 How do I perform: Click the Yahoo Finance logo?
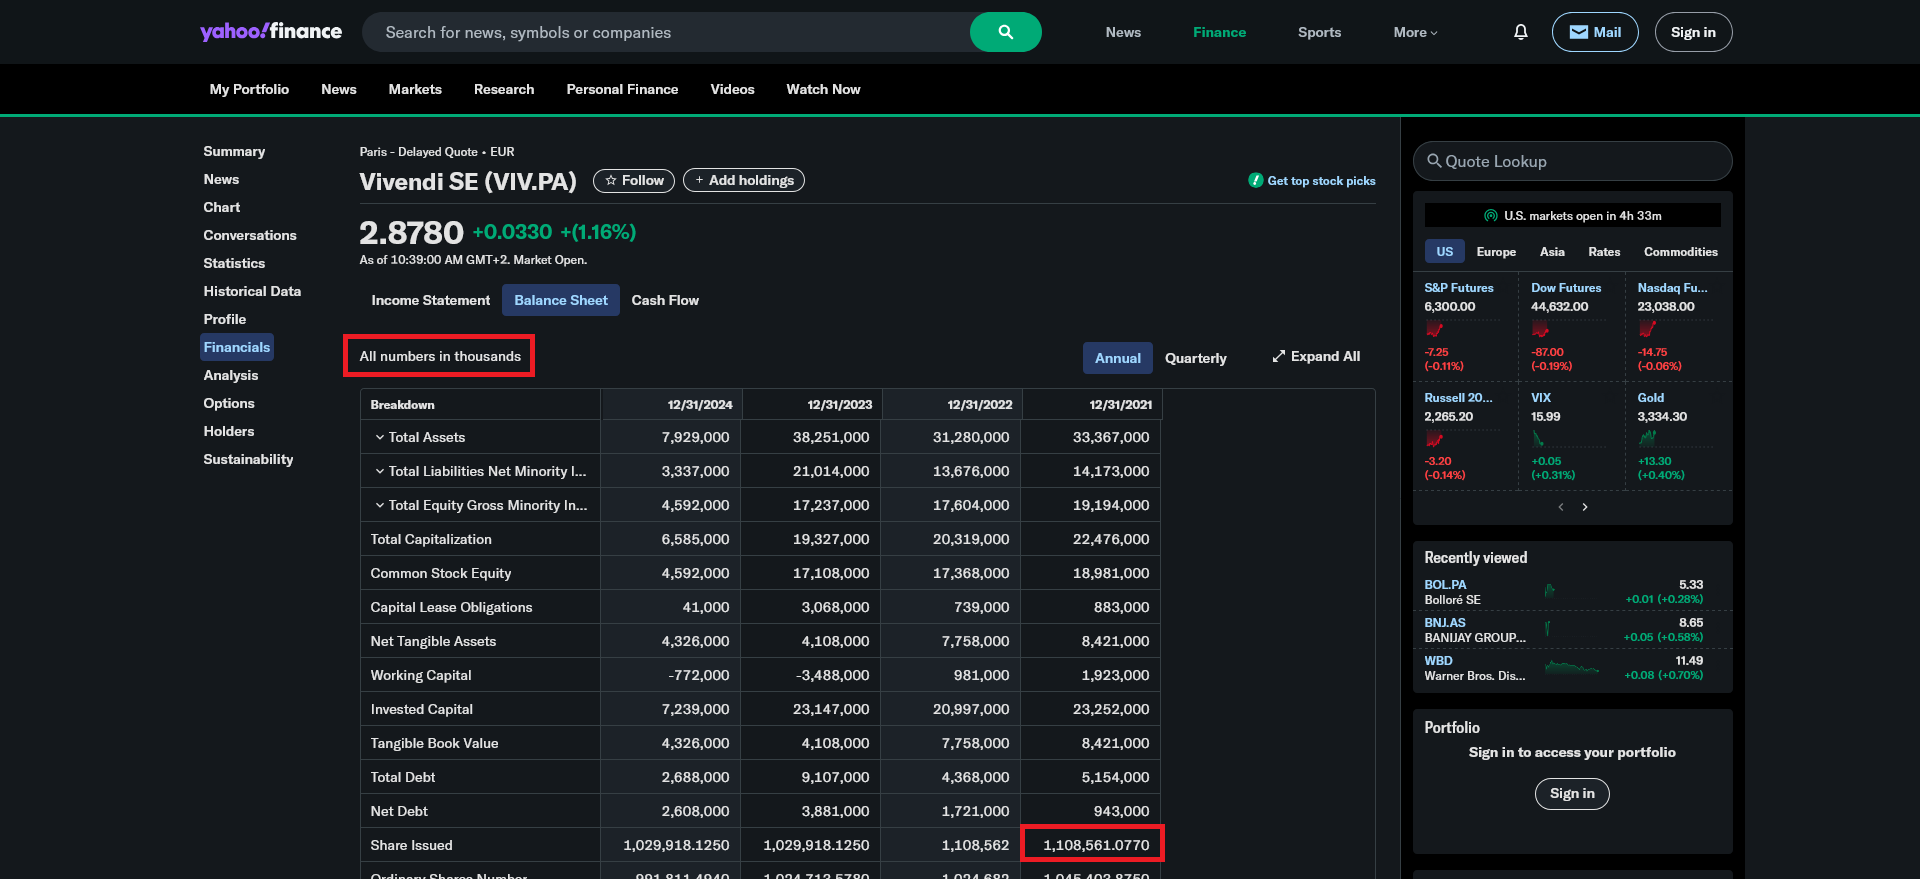point(271,32)
